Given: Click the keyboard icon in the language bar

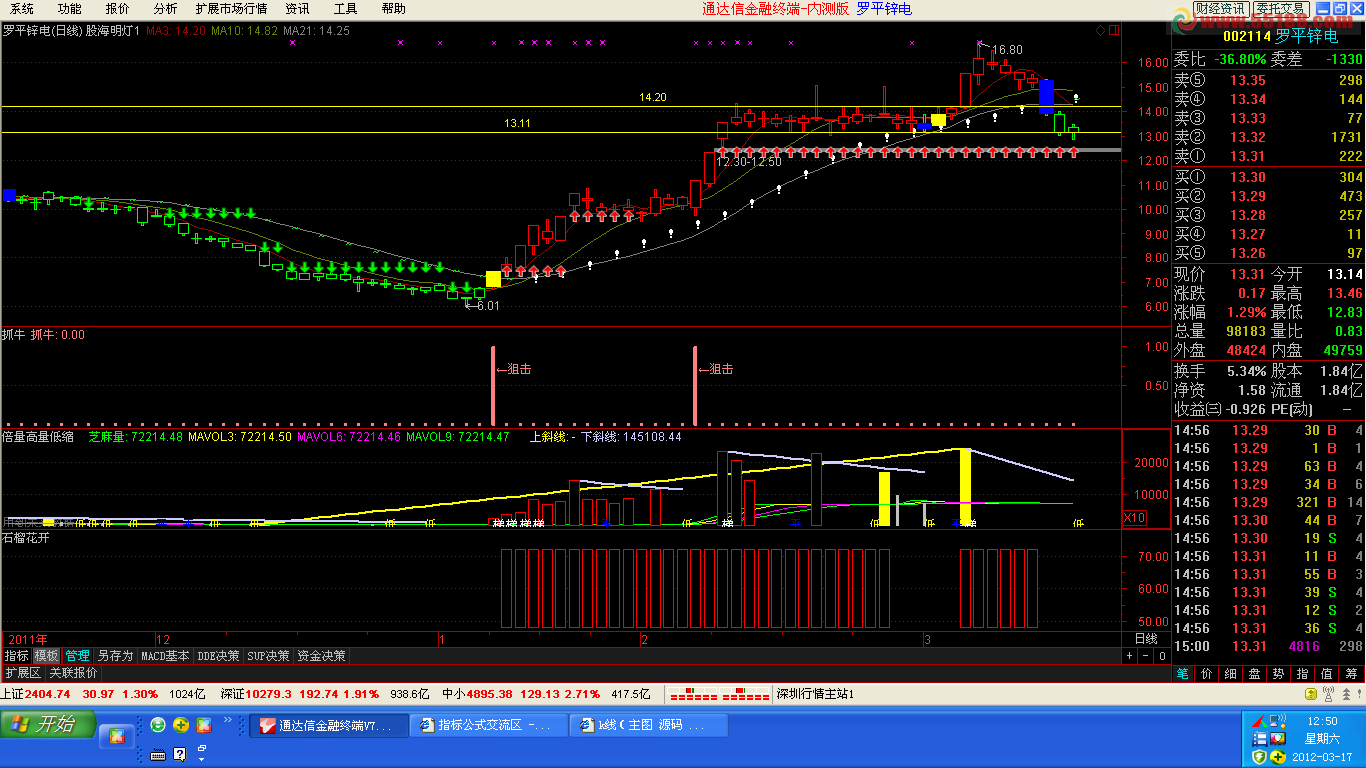Looking at the screenshot, I should click(158, 754).
